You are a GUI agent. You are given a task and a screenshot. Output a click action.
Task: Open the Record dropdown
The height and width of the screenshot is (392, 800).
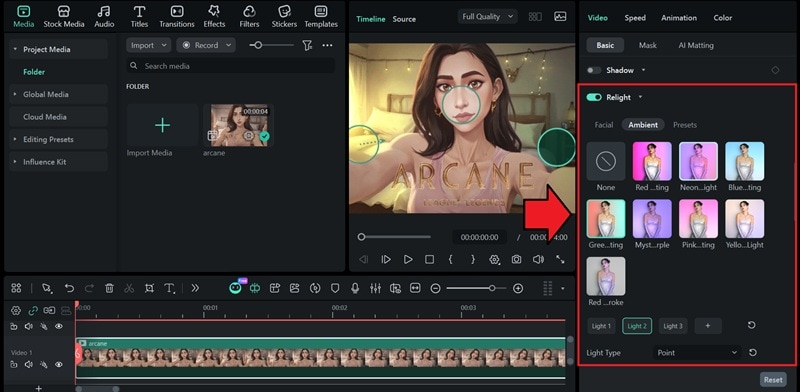tap(206, 45)
